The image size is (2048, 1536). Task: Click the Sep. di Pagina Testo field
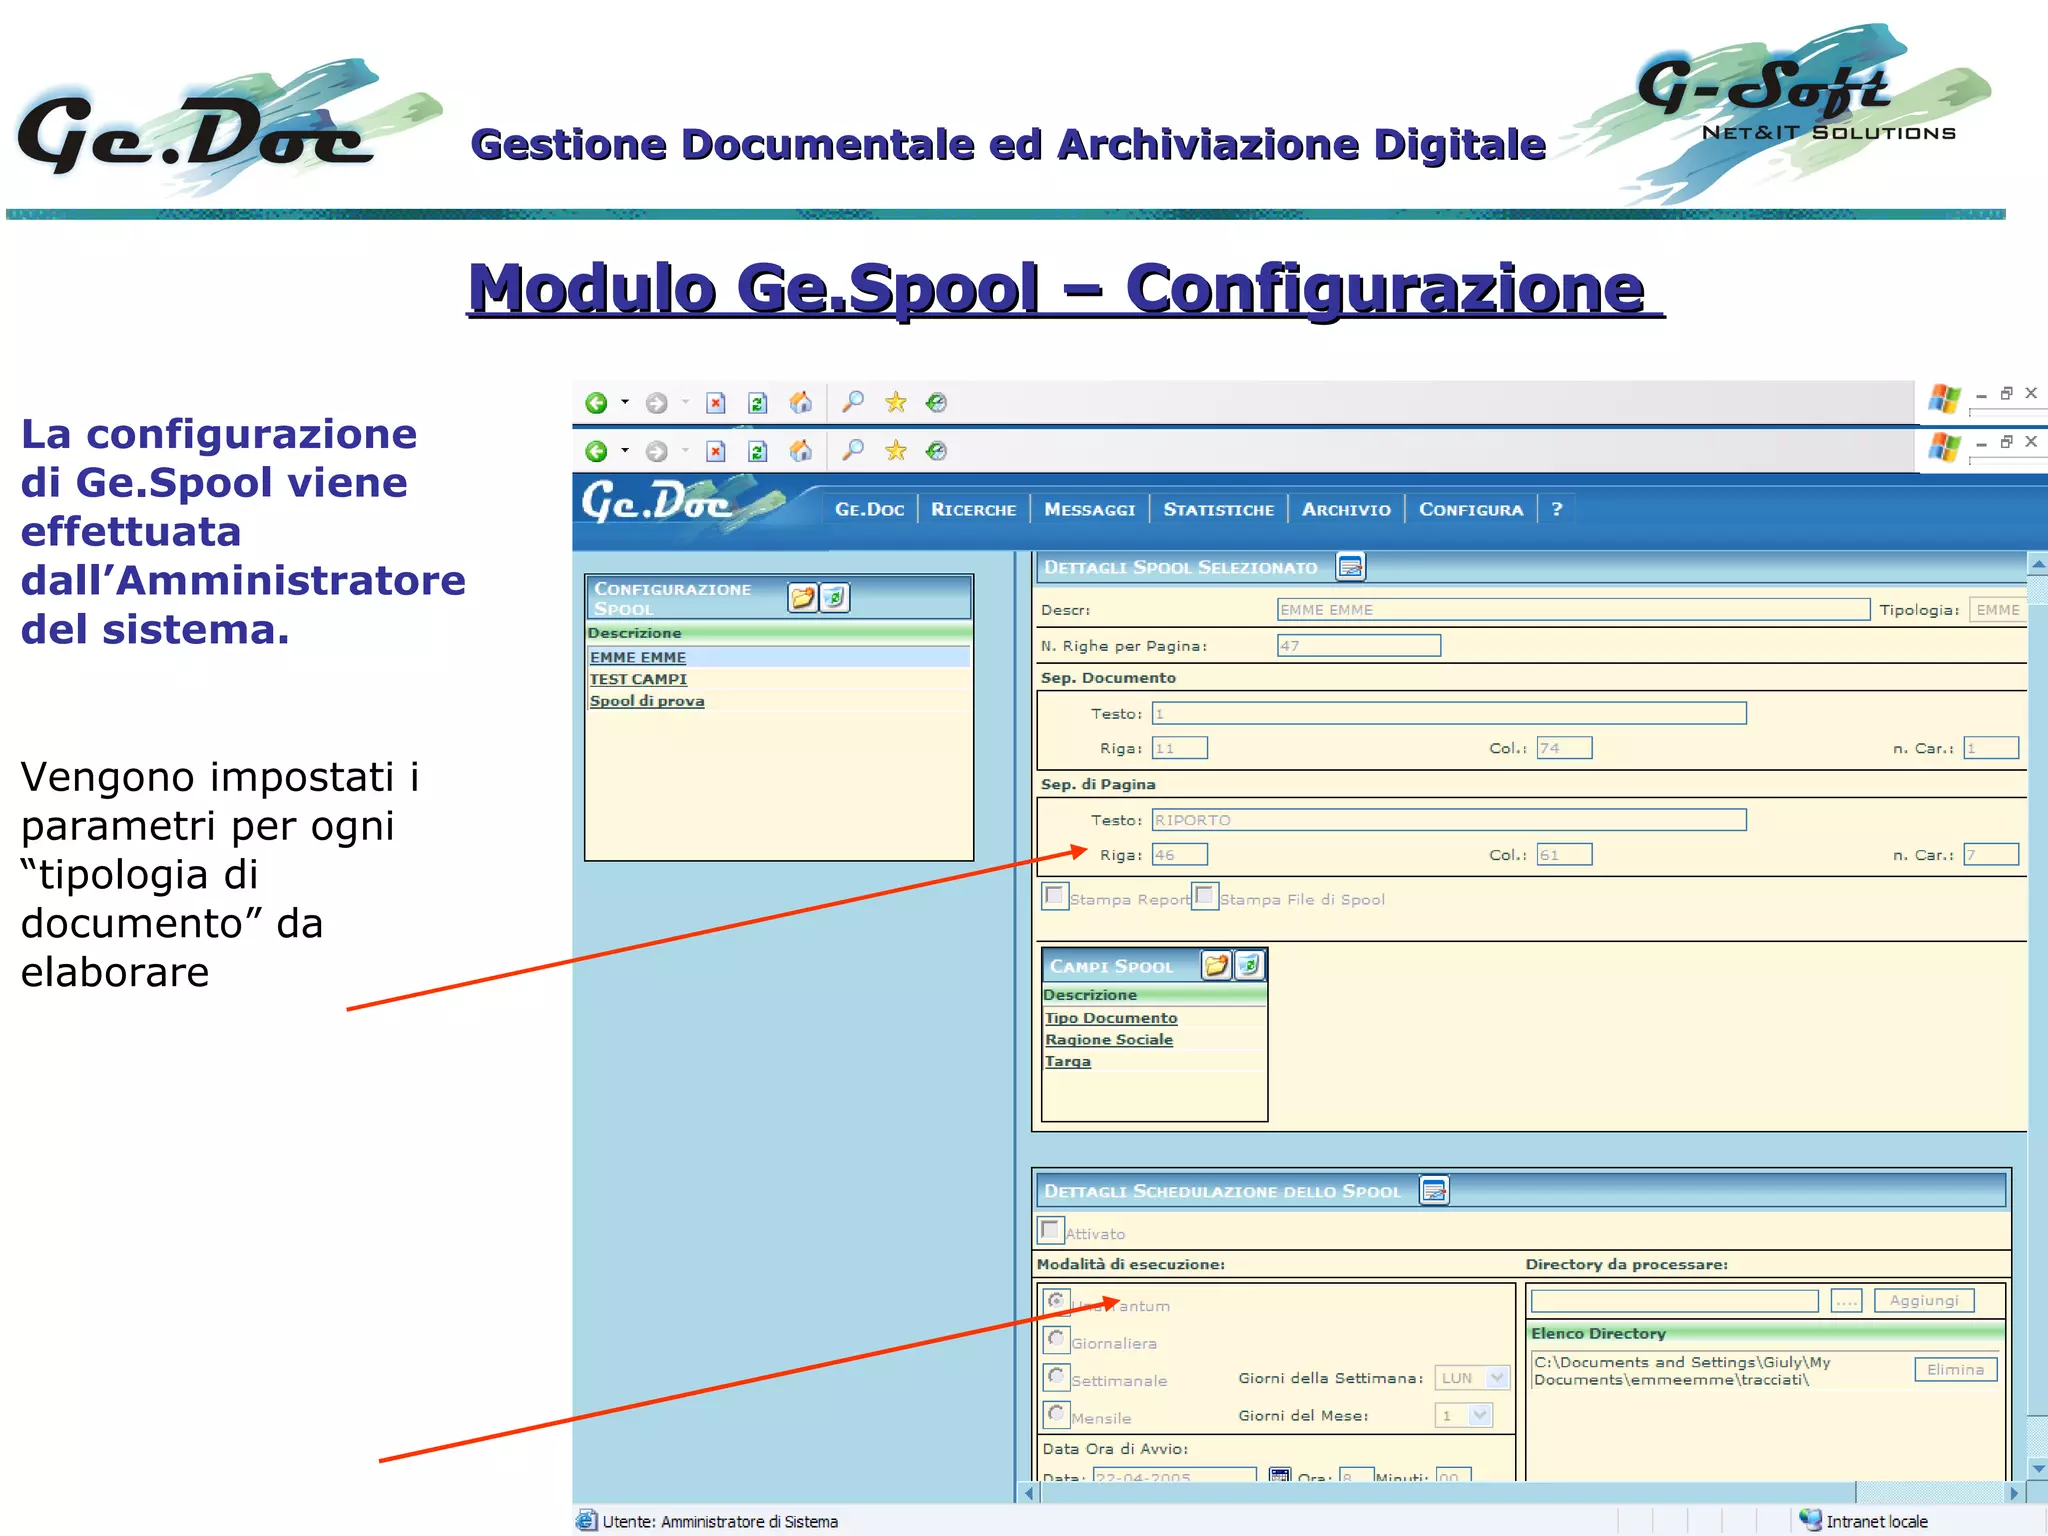(x=1449, y=820)
